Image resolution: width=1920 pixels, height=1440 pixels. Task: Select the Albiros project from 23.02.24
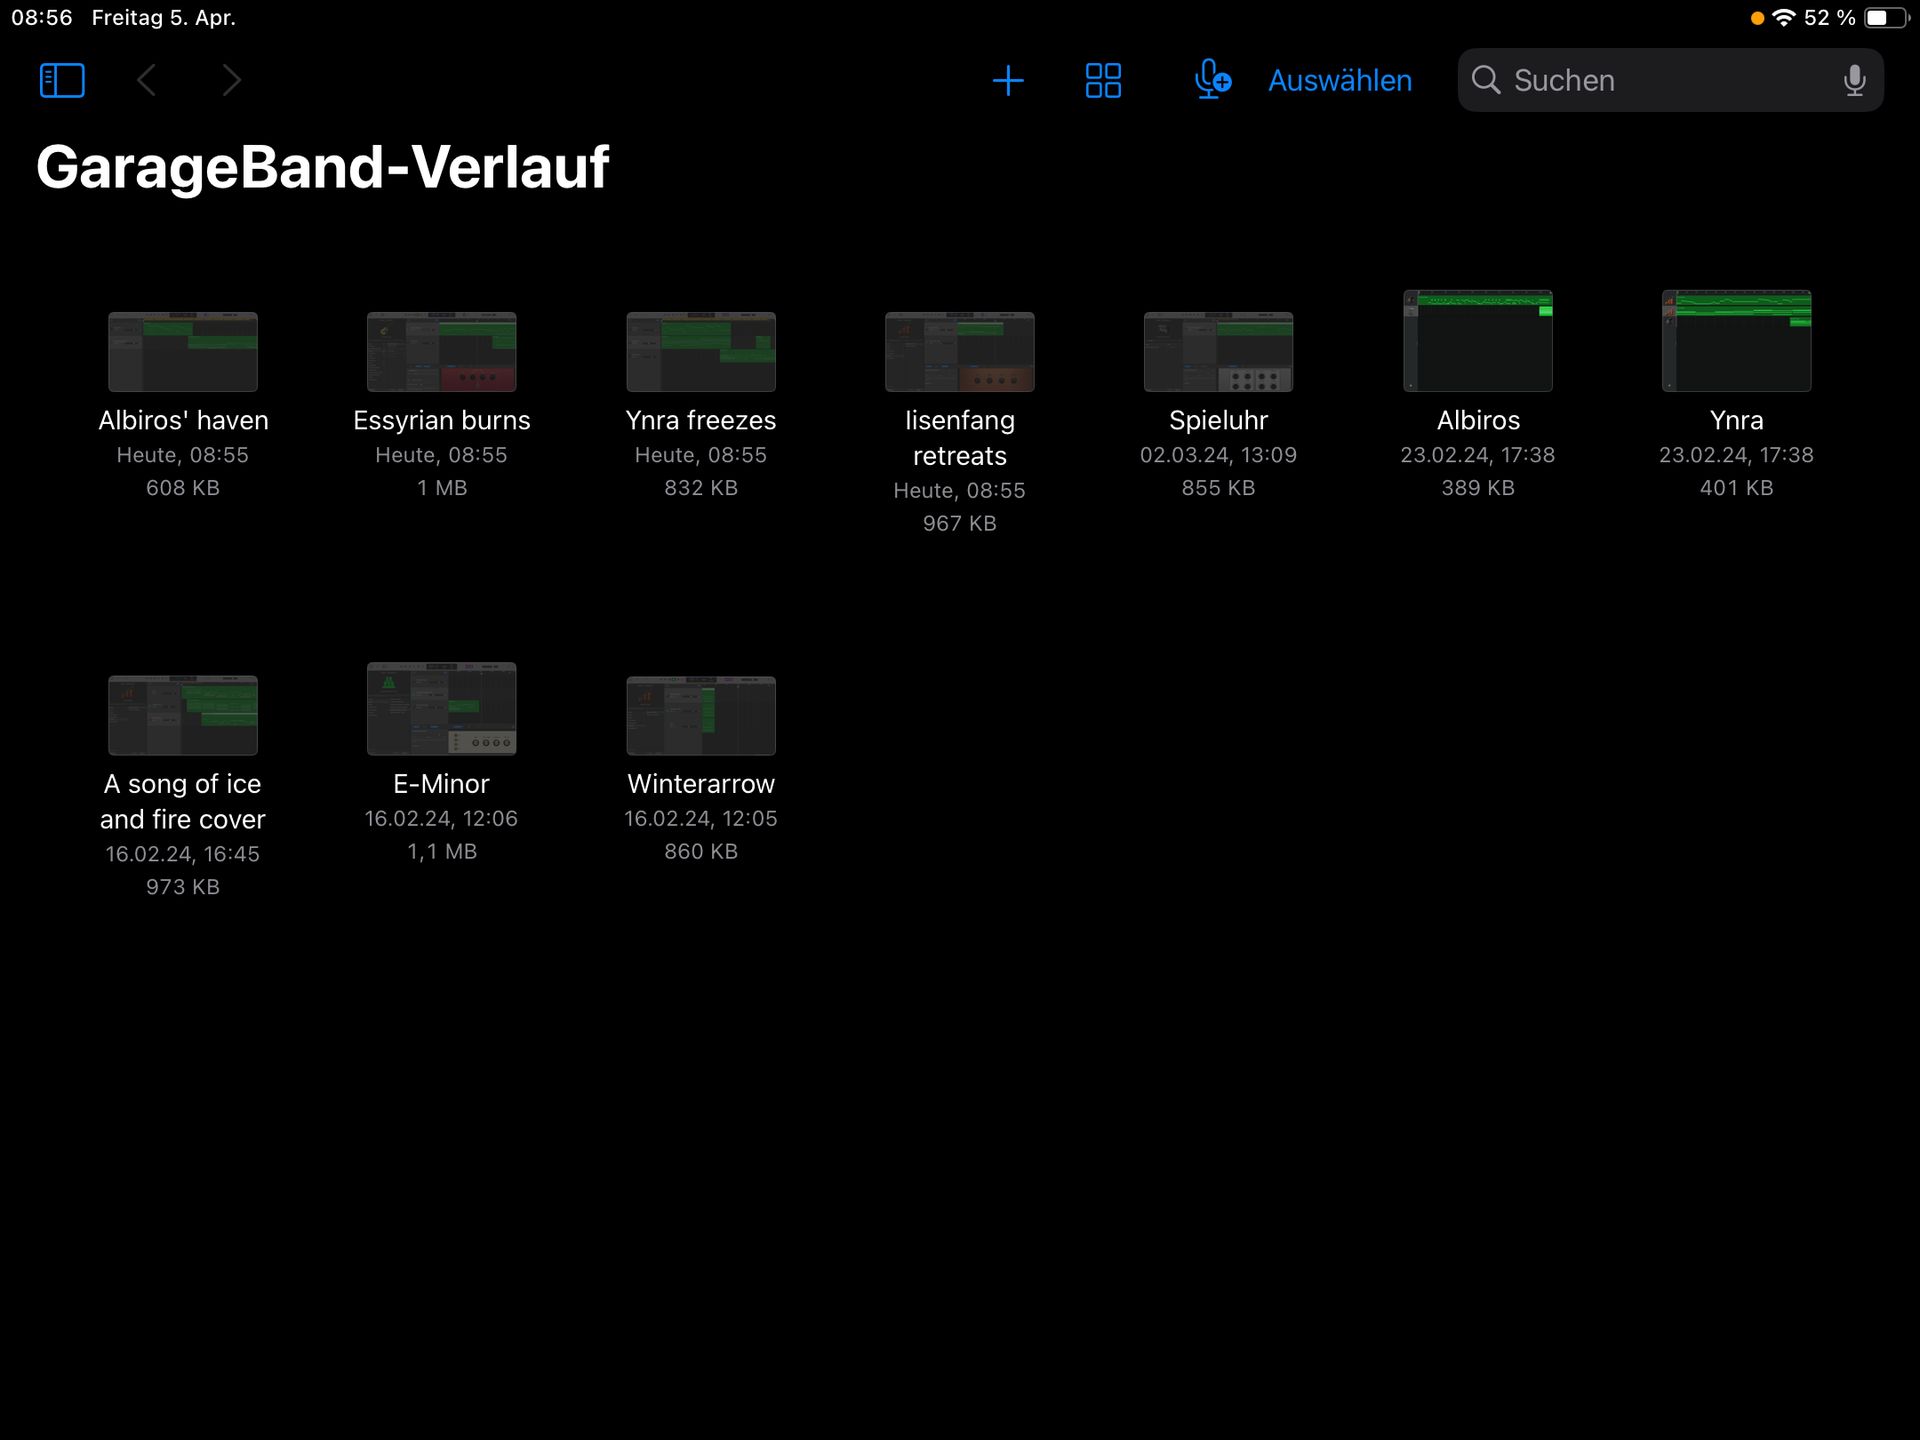click(1477, 342)
